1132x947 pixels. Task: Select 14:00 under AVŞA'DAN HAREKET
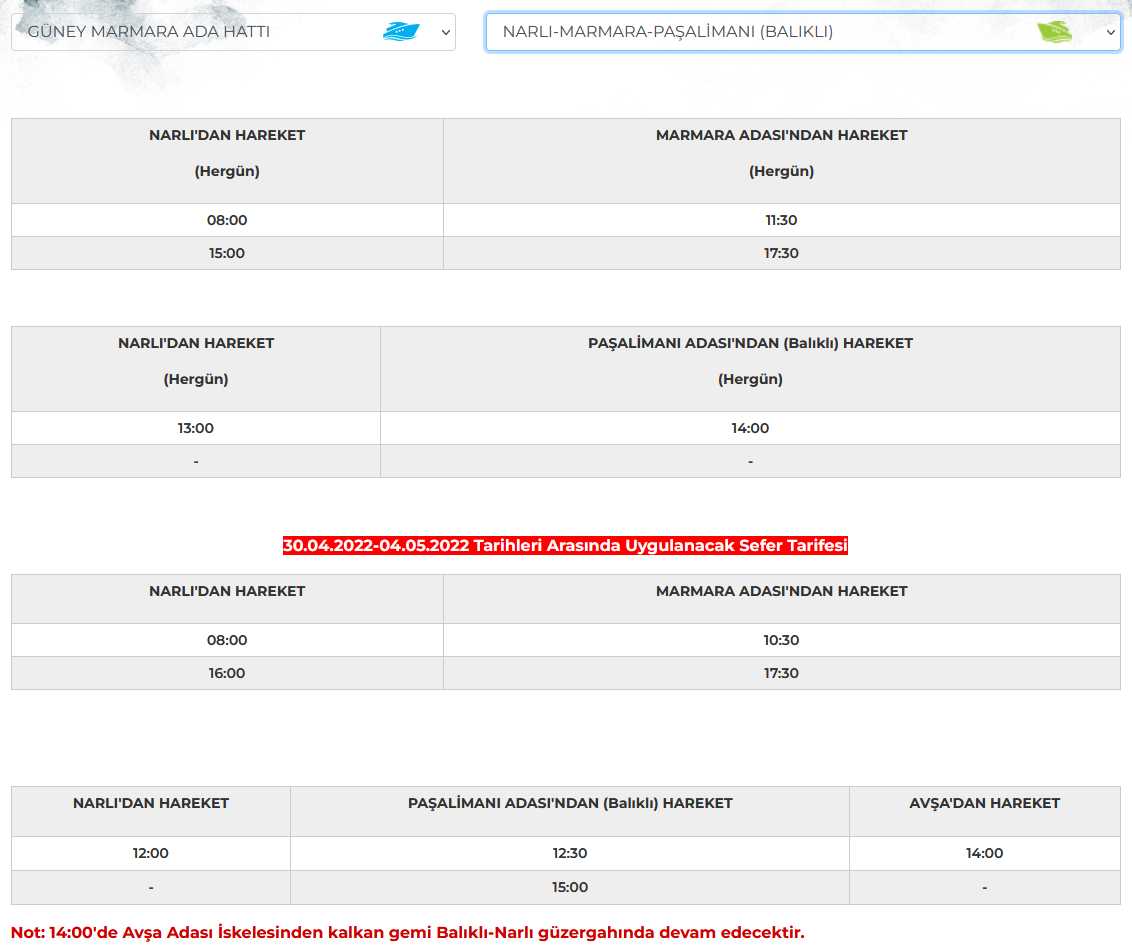(985, 853)
